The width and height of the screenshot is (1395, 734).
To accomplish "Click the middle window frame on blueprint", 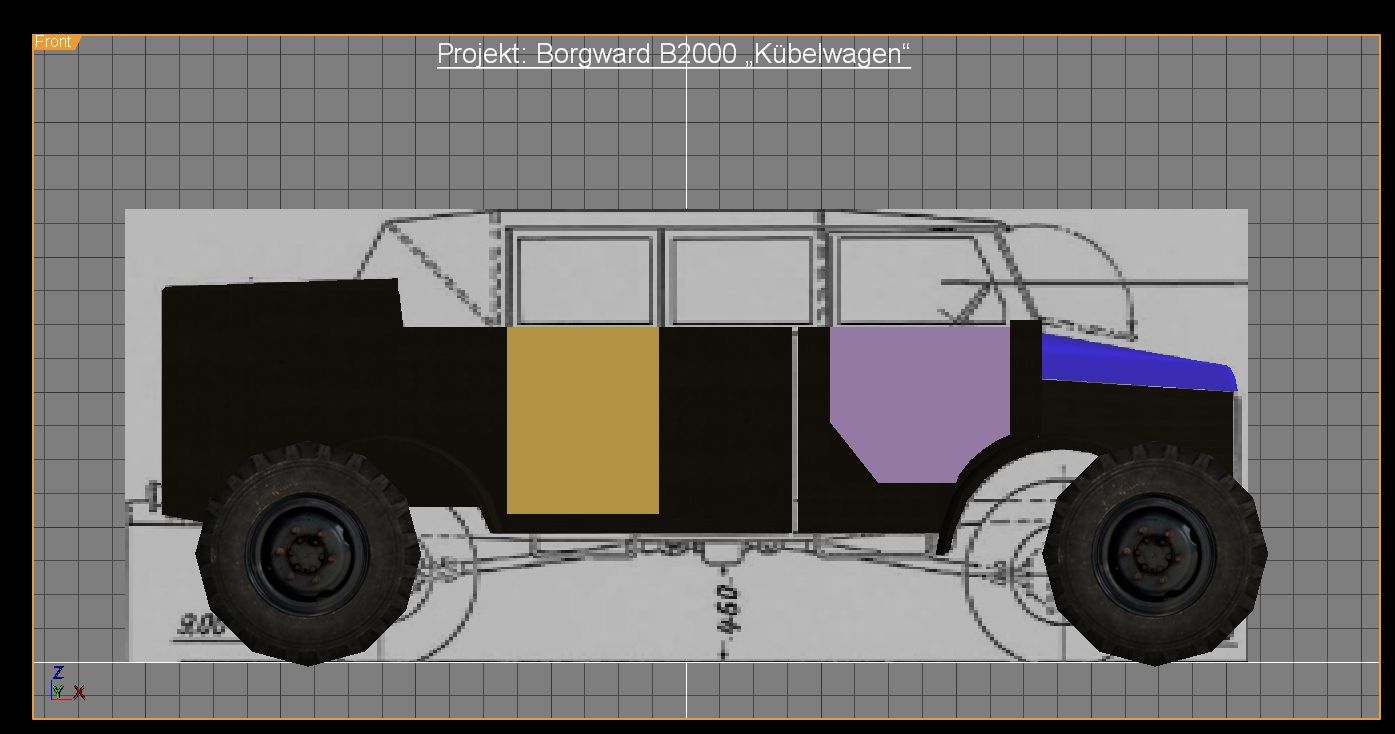I will (x=742, y=280).
